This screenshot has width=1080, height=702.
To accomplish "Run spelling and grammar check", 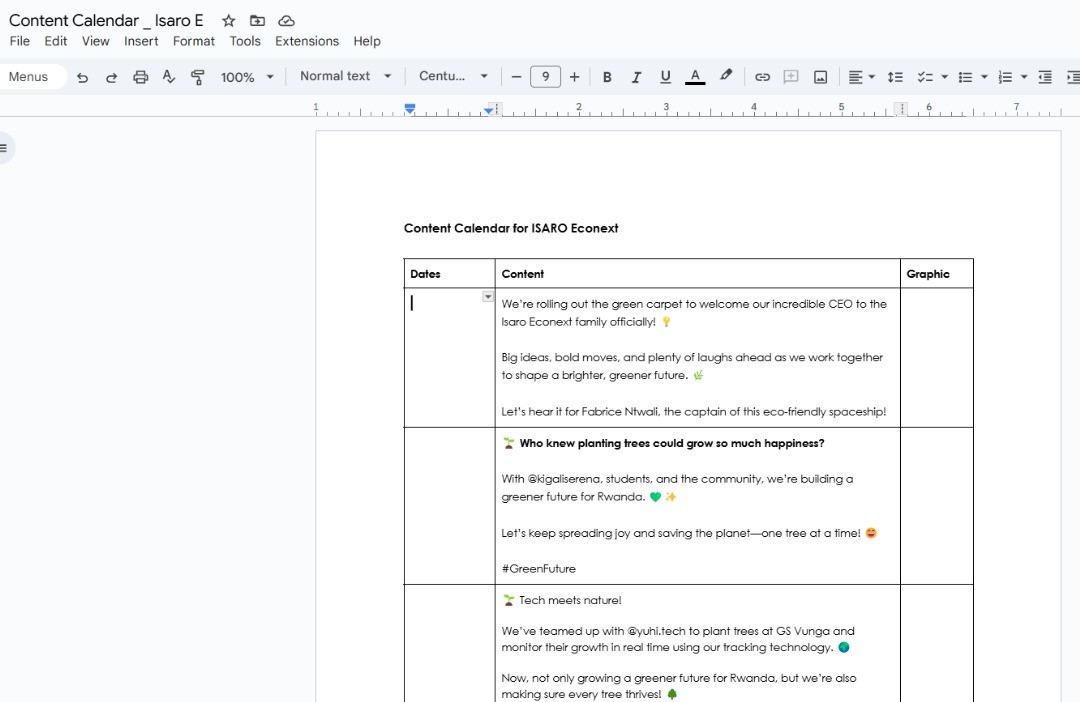I will pos(169,77).
